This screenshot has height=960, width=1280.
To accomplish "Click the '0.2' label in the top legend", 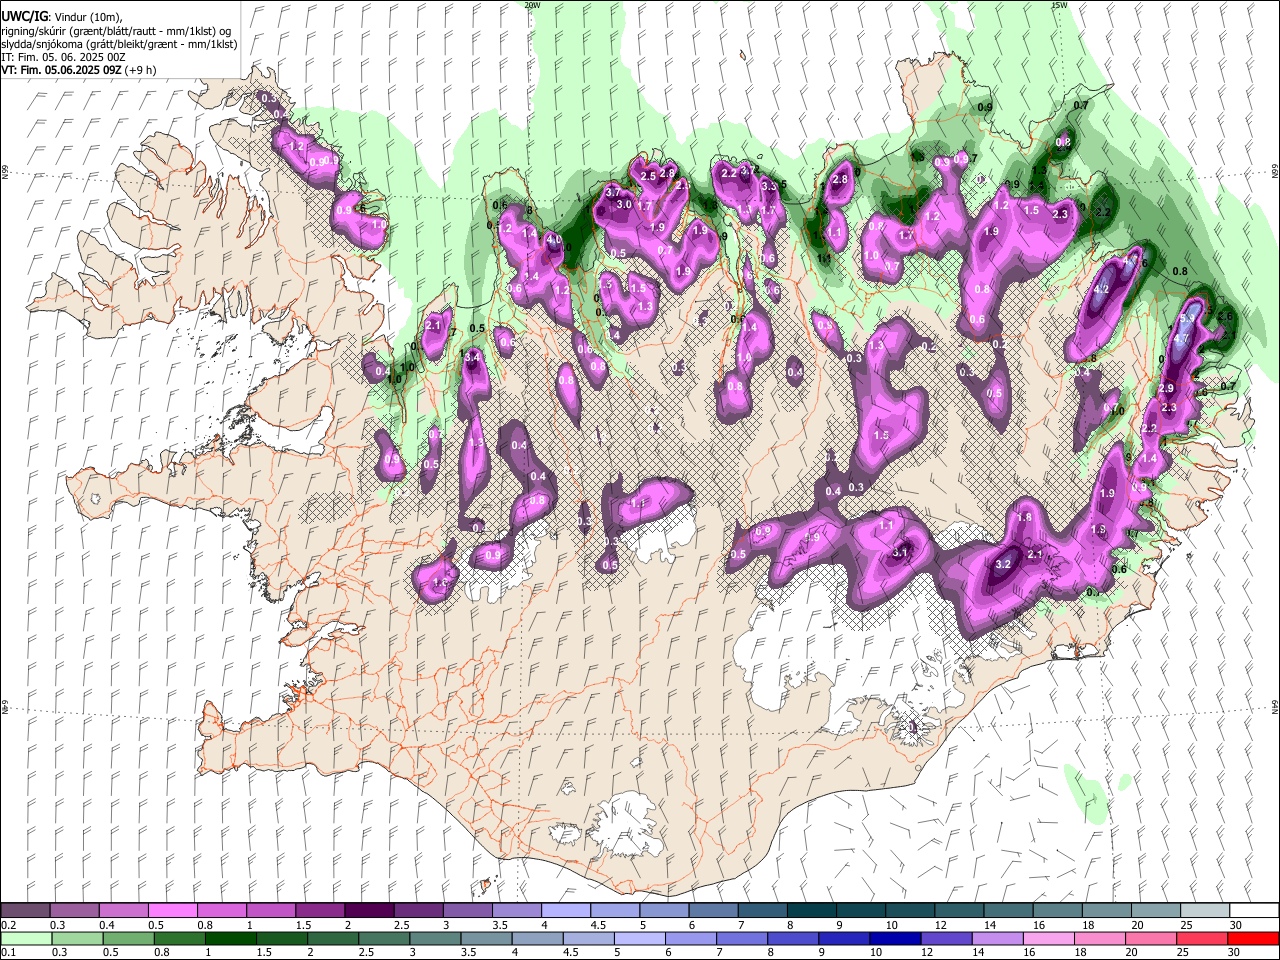I will 8,925.
